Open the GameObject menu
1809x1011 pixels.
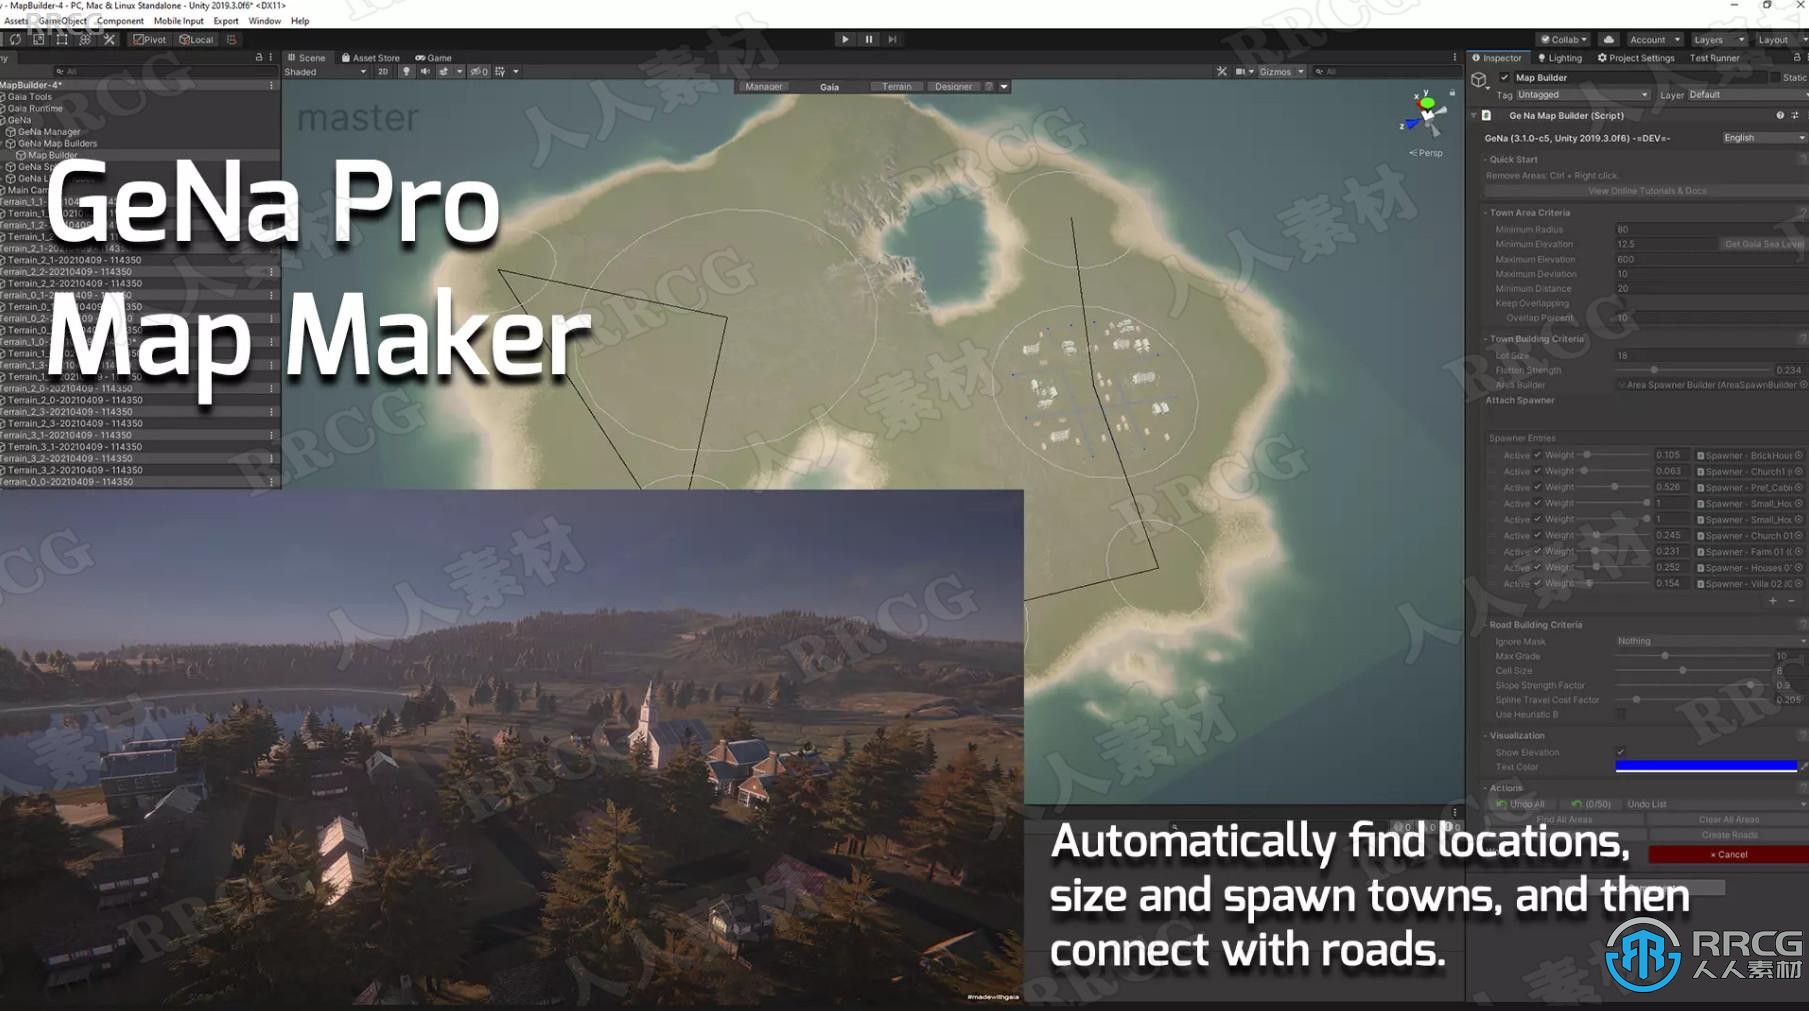click(62, 21)
